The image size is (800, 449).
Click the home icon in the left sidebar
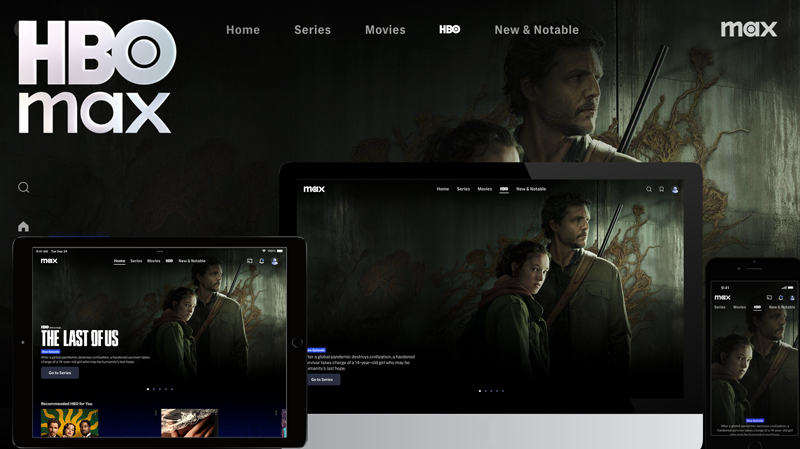[x=24, y=227]
